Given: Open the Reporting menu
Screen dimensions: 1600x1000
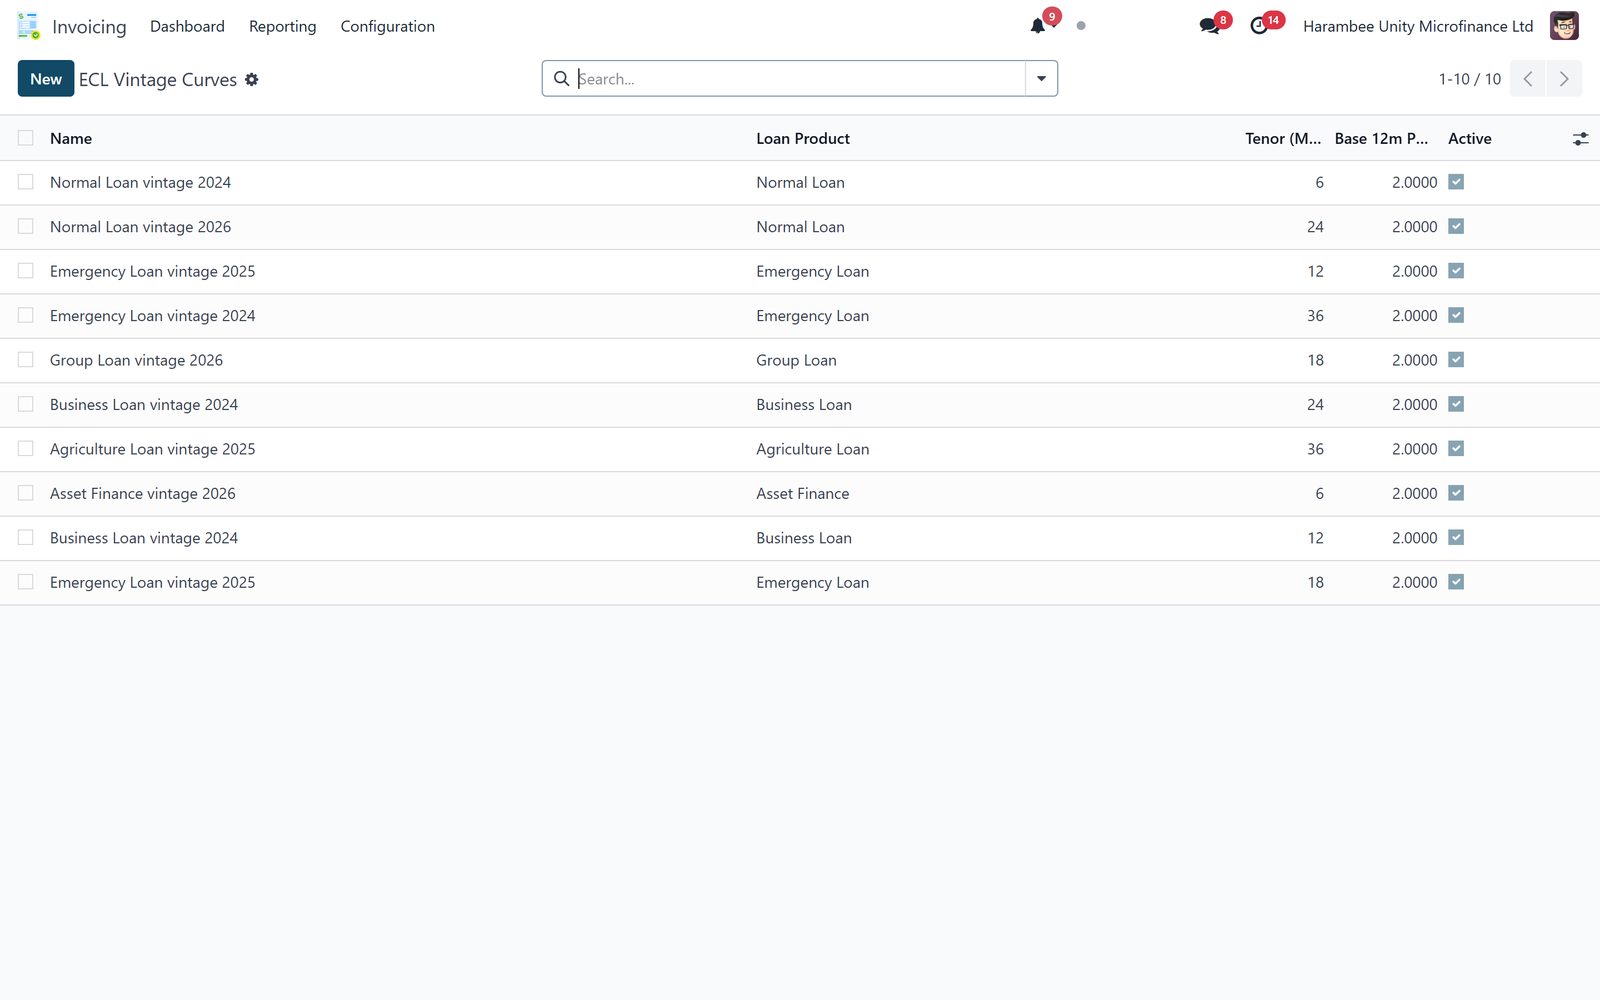Looking at the screenshot, I should (282, 27).
